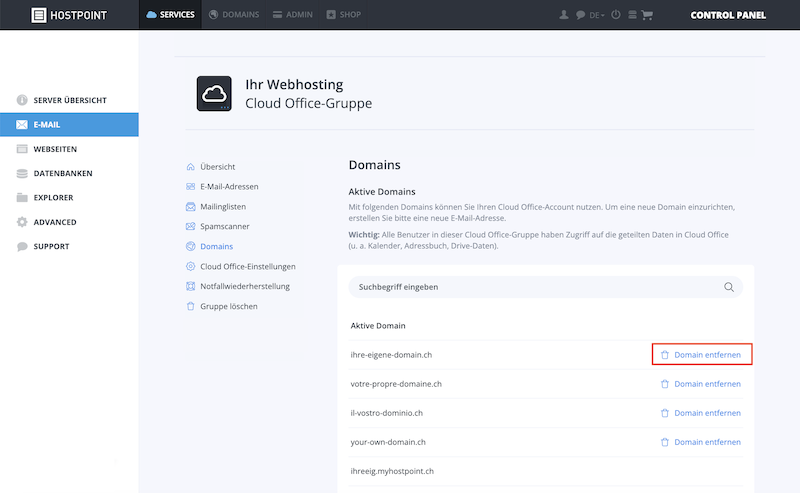Click the Datenbanken database icon
The width and height of the screenshot is (800, 493).
coord(22,174)
